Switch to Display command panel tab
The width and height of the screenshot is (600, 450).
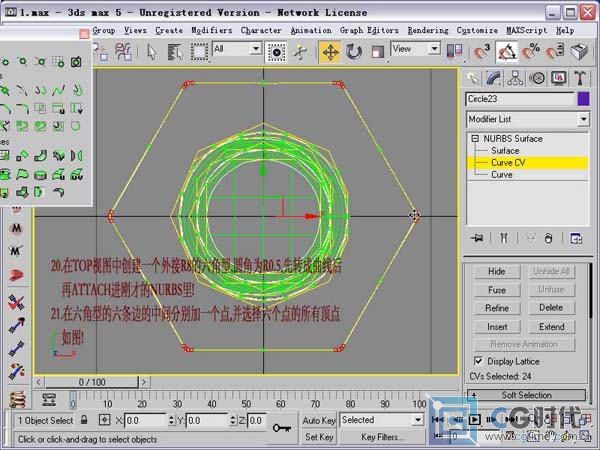click(559, 78)
